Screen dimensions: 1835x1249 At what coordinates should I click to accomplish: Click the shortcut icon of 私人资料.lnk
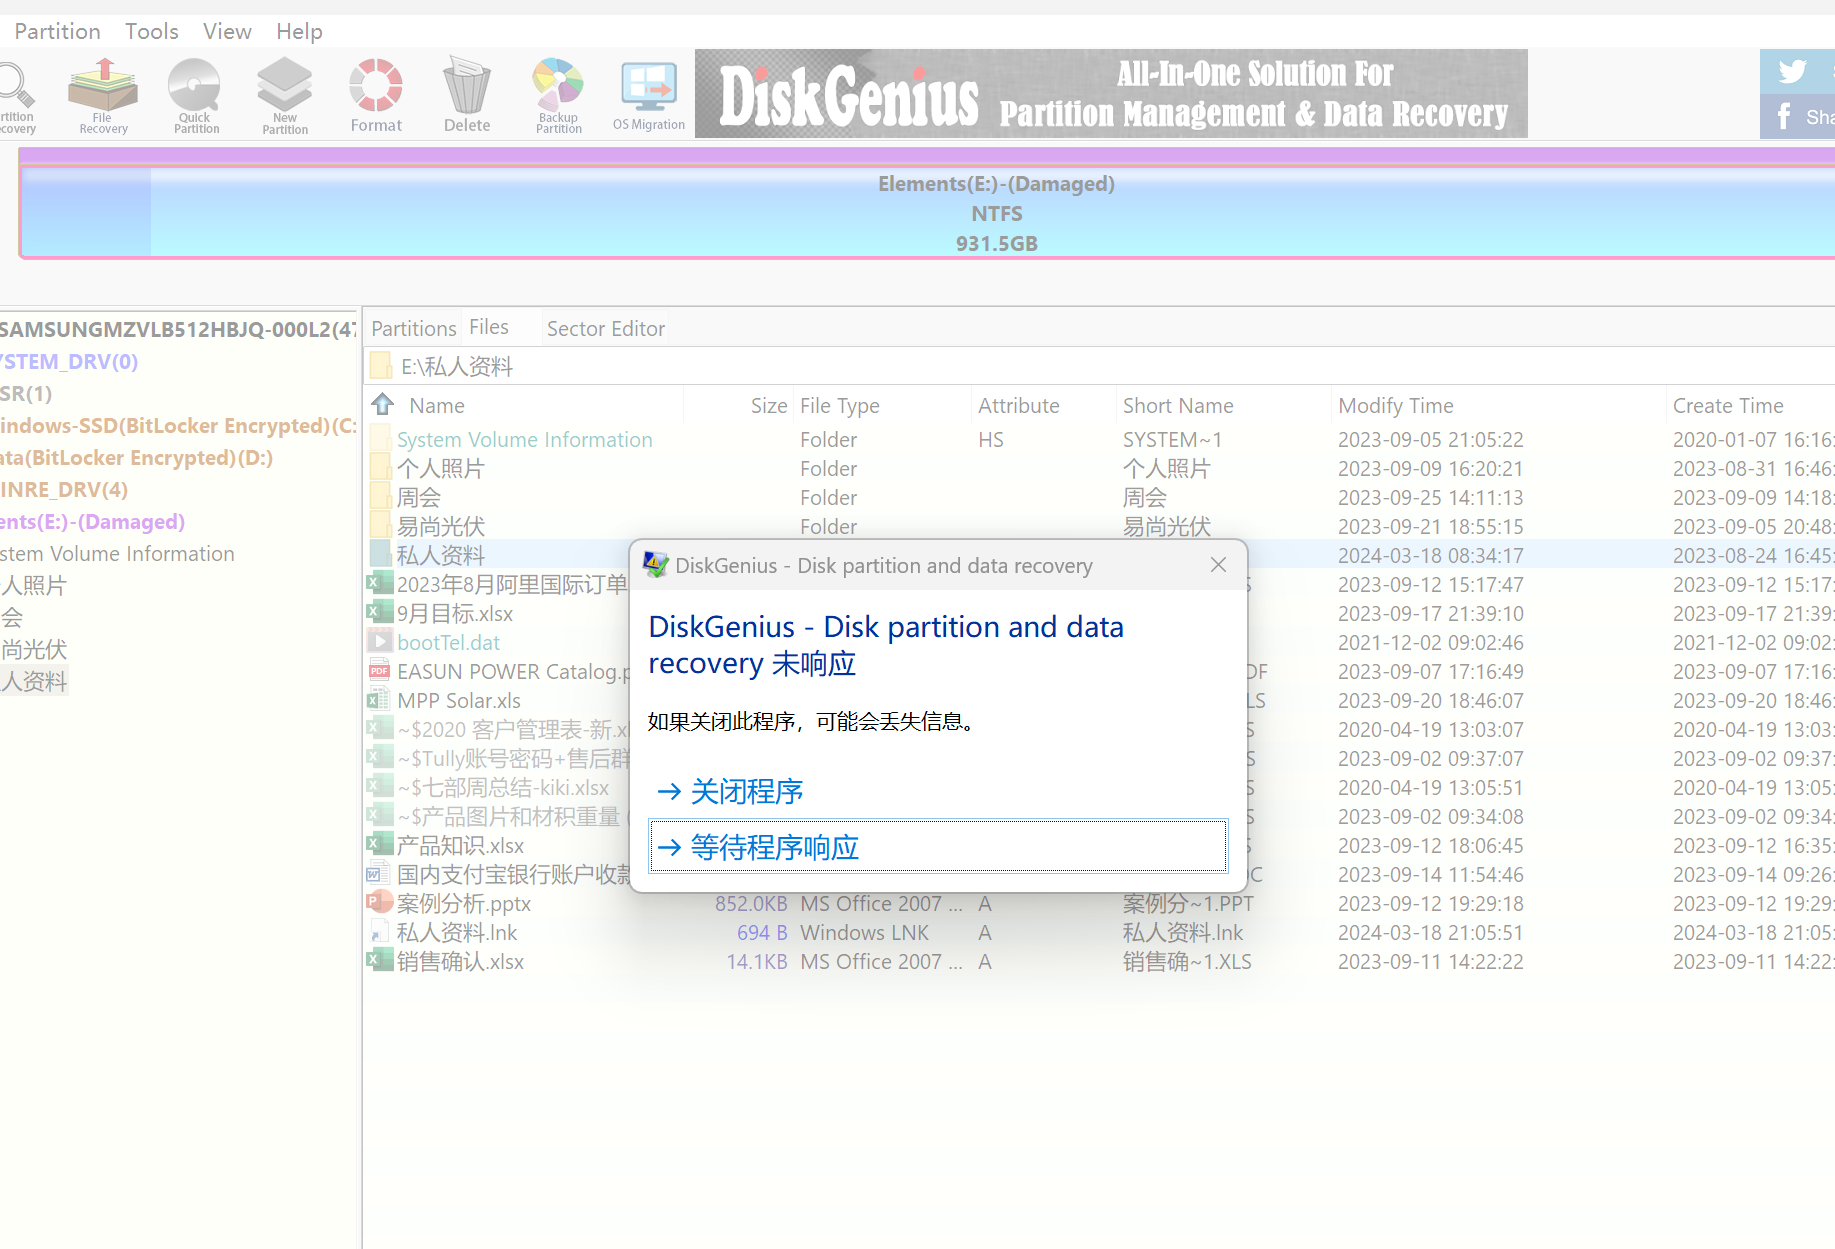pos(379,931)
